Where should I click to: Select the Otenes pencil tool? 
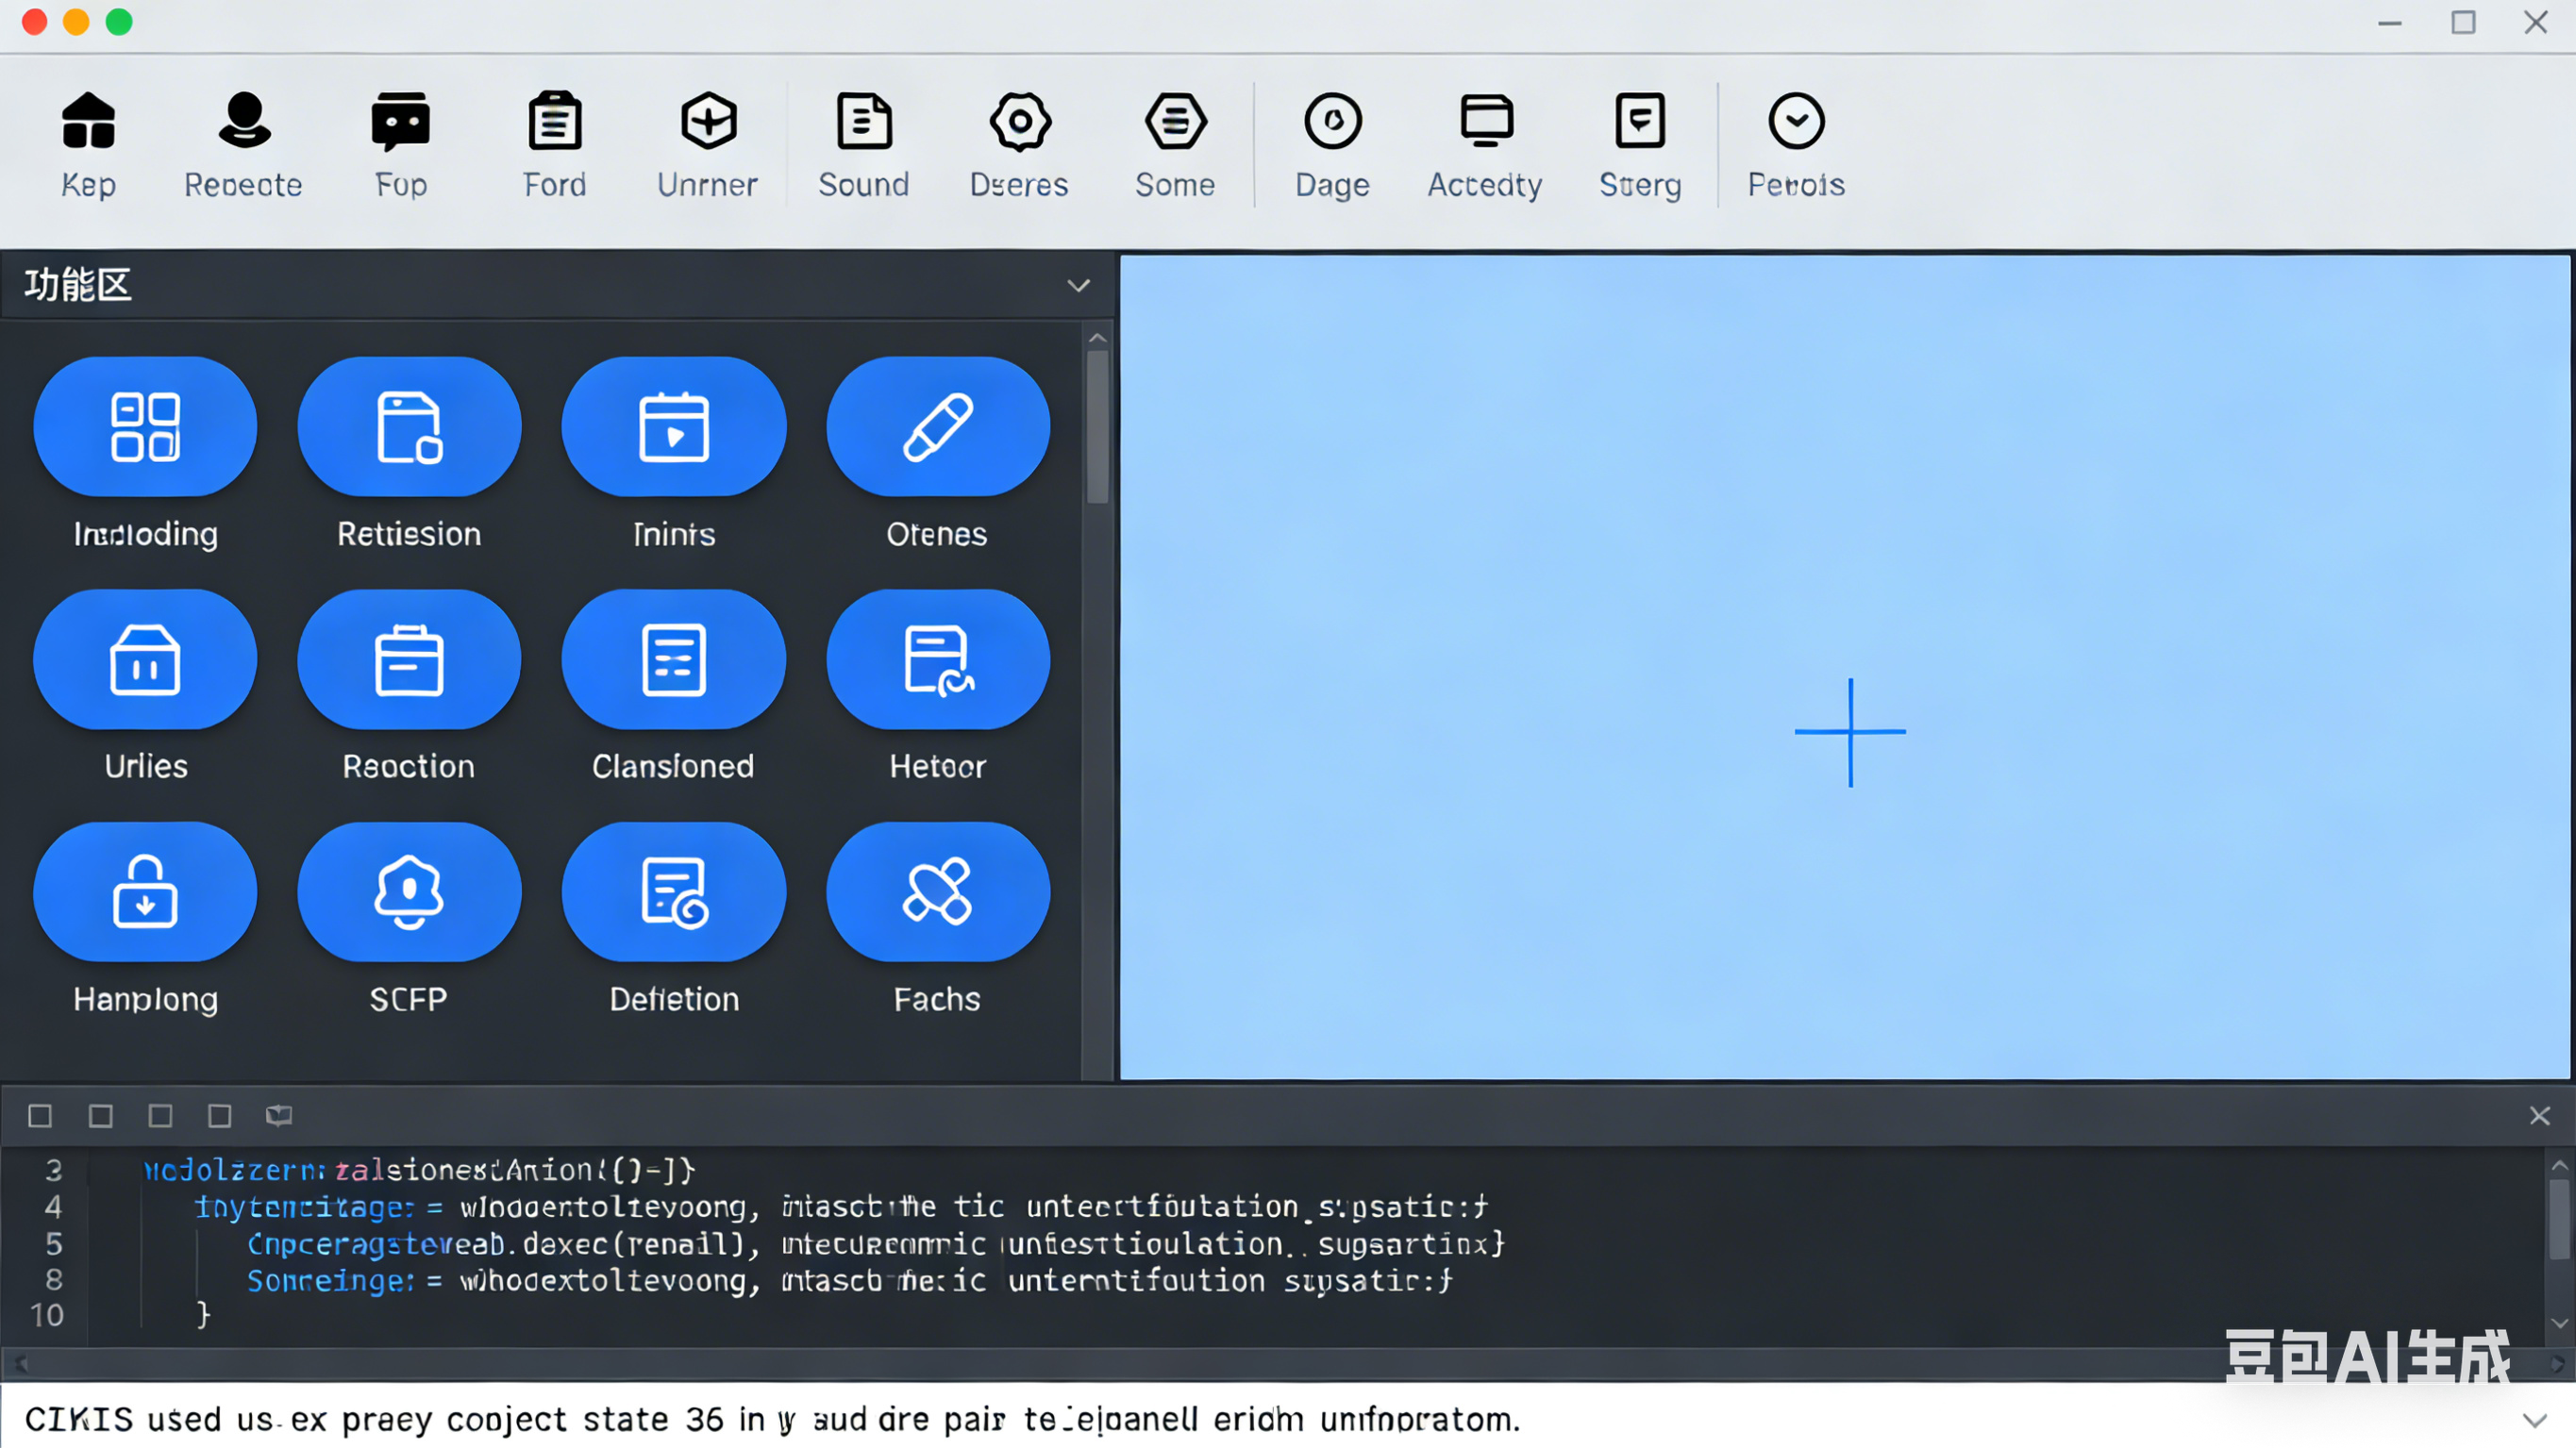coord(937,427)
